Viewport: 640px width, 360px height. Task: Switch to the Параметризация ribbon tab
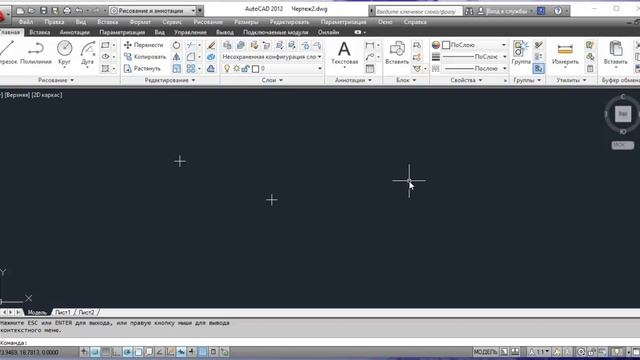(x=122, y=32)
